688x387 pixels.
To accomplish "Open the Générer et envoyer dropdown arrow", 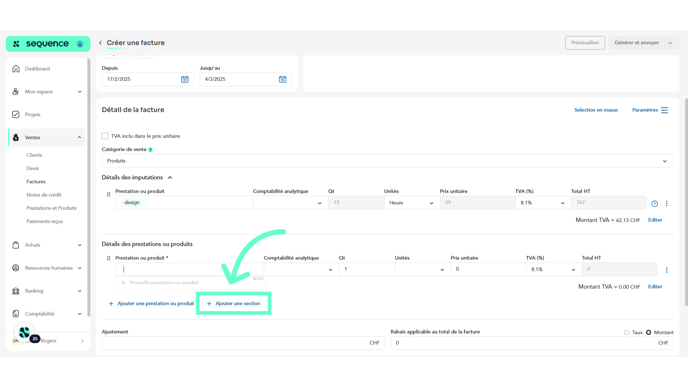I will pyautogui.click(x=670, y=43).
